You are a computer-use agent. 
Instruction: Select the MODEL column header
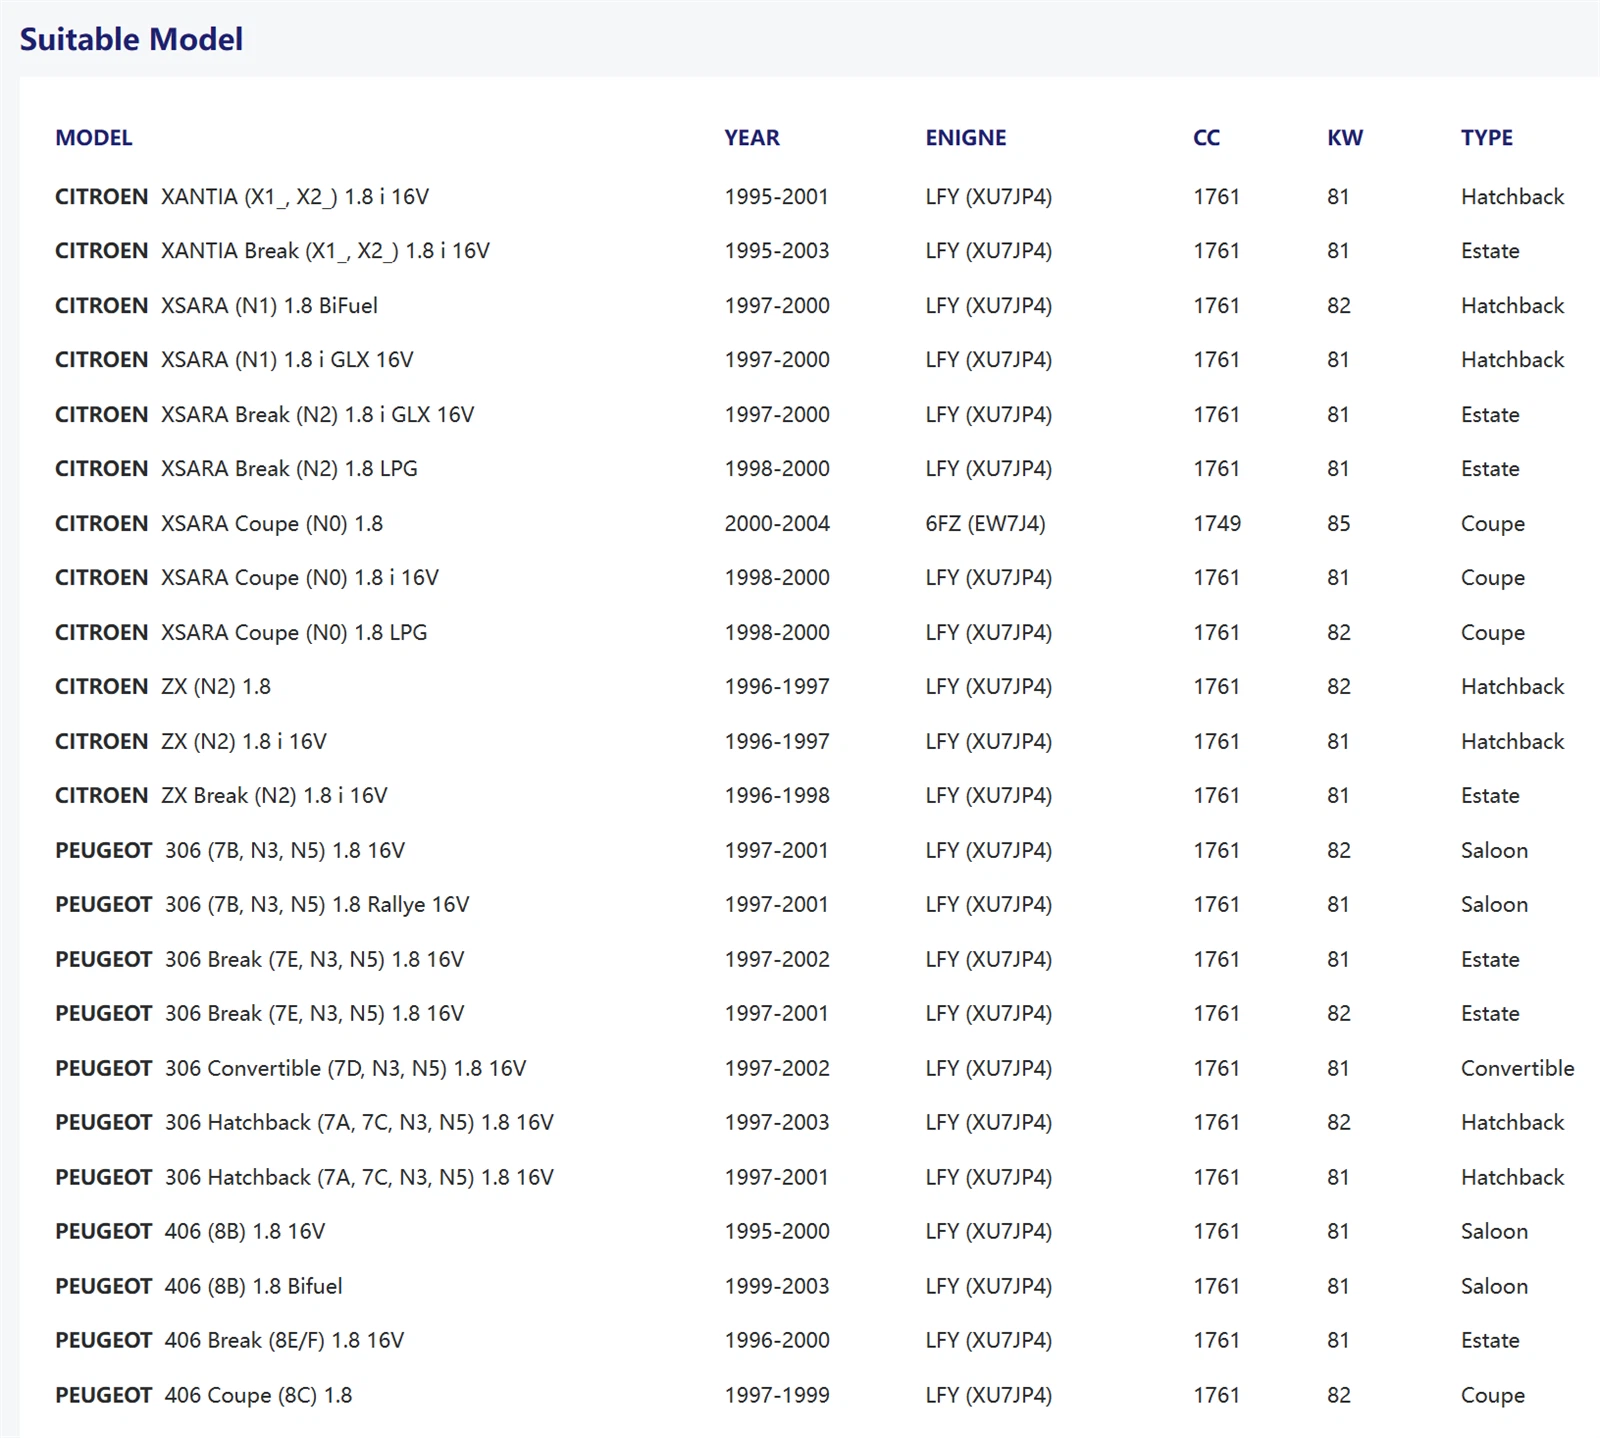click(x=94, y=138)
